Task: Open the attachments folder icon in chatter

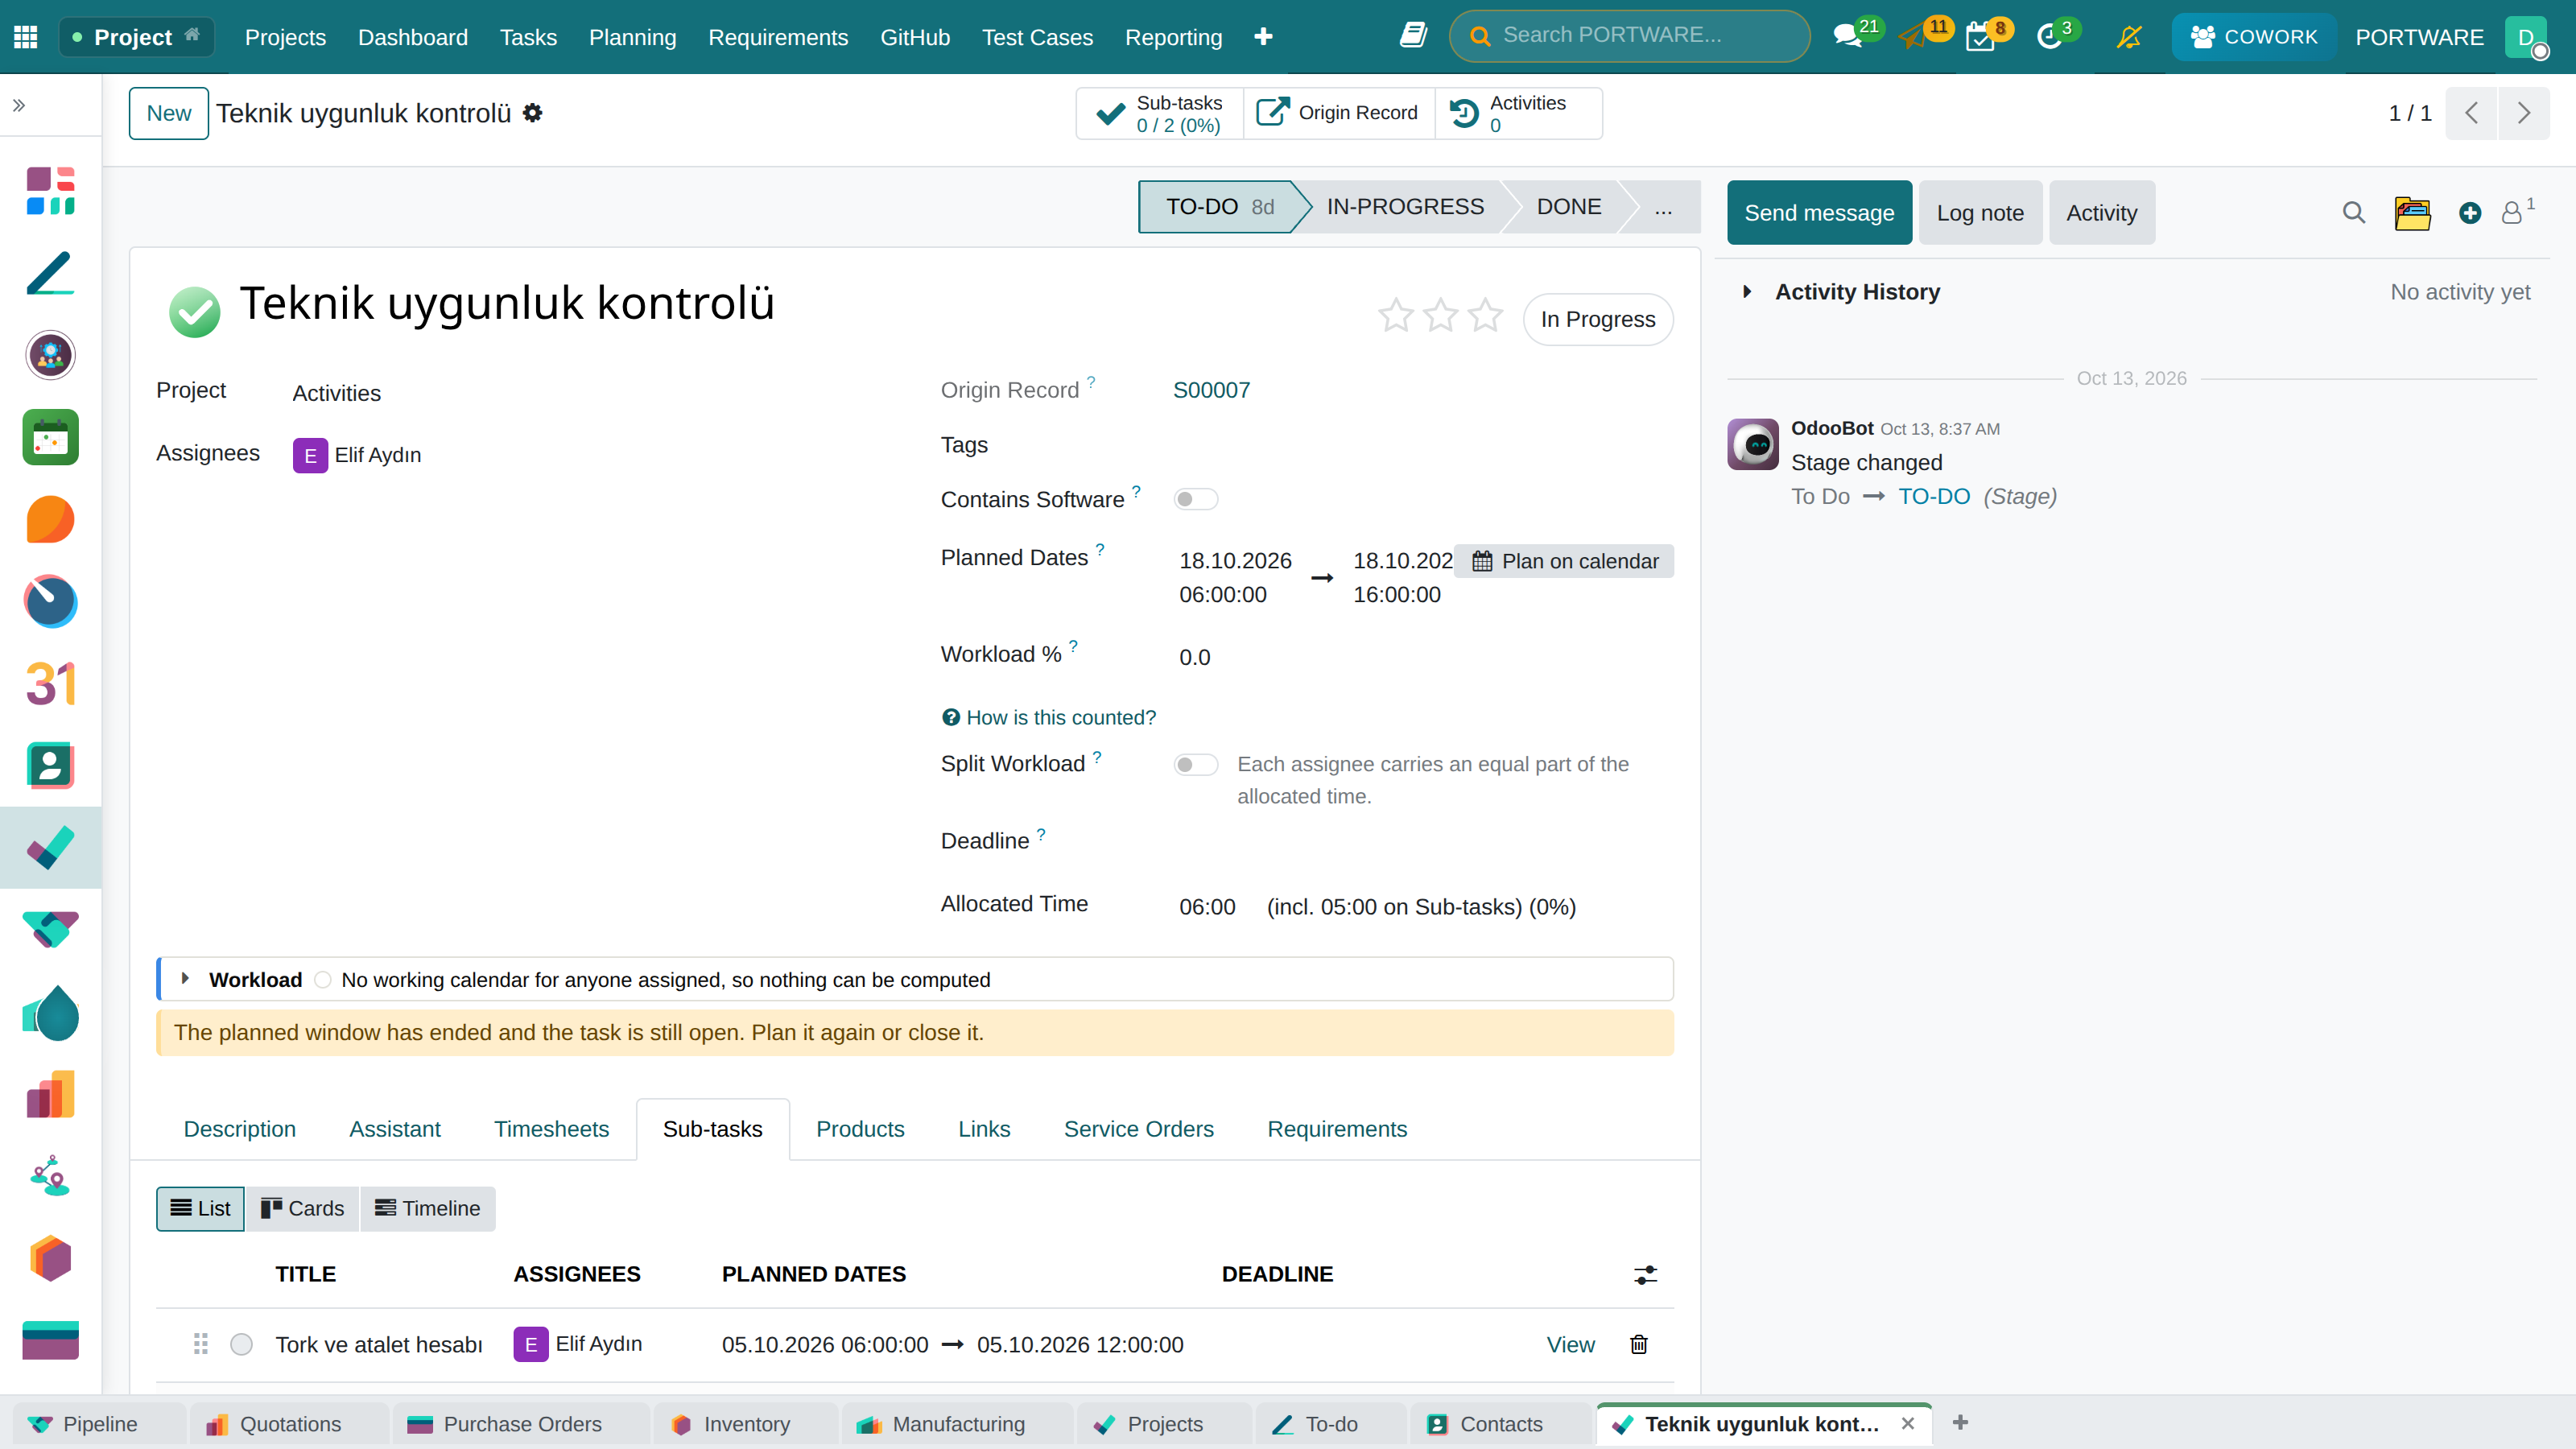Action: [x=2412, y=213]
